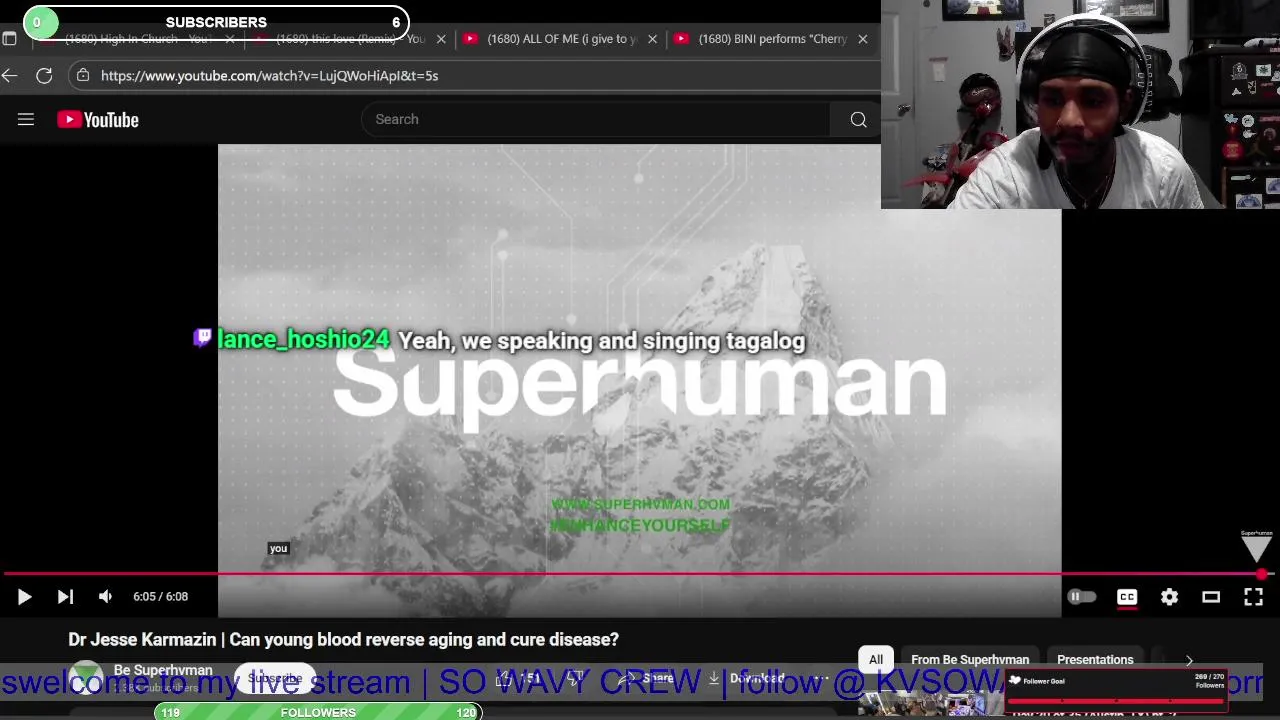The height and width of the screenshot is (720, 1280).
Task: Share the video
Action: 648,678
